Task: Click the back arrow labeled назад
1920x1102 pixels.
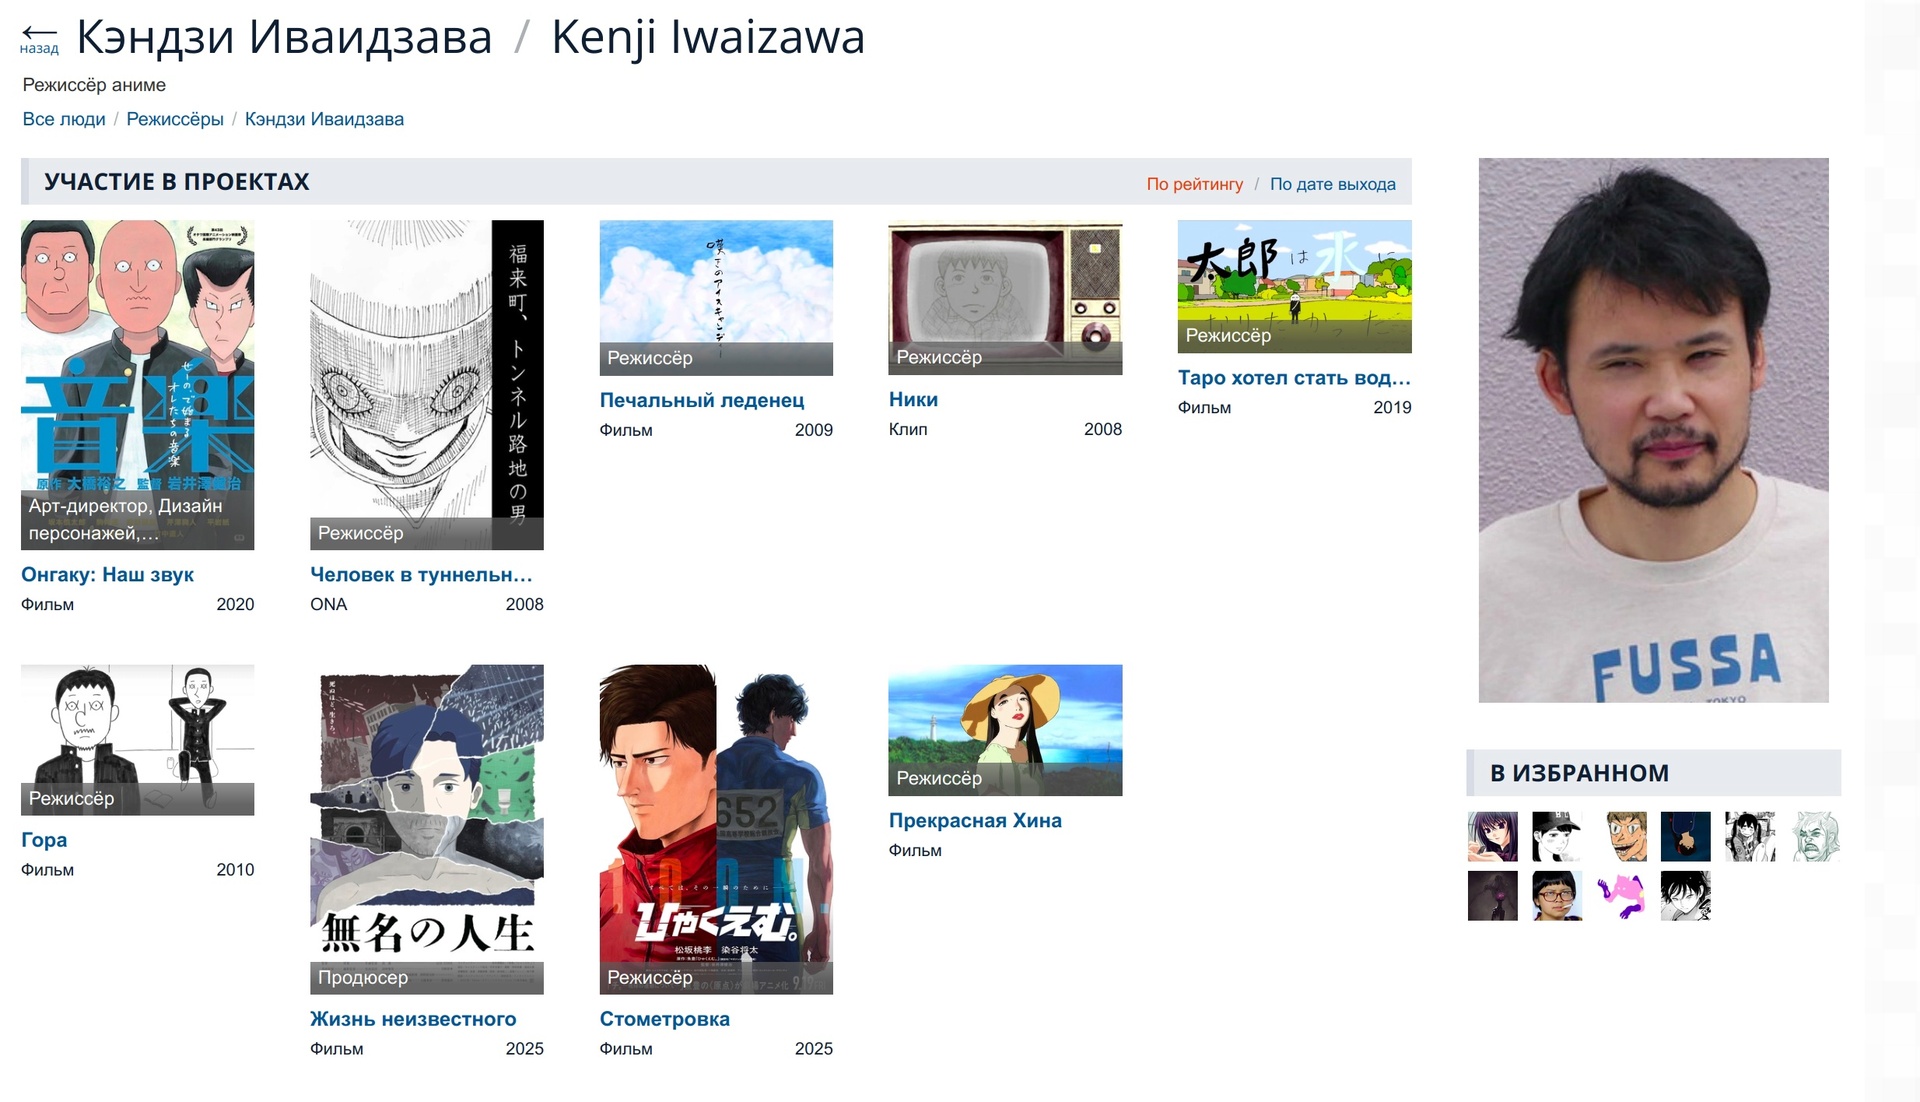Action: (39, 38)
